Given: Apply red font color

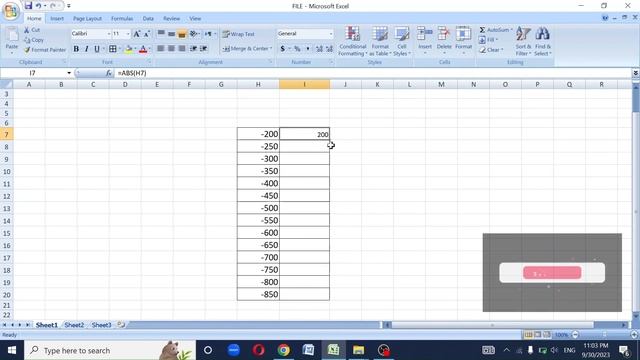Looking at the screenshot, I should pyautogui.click(x=143, y=49).
